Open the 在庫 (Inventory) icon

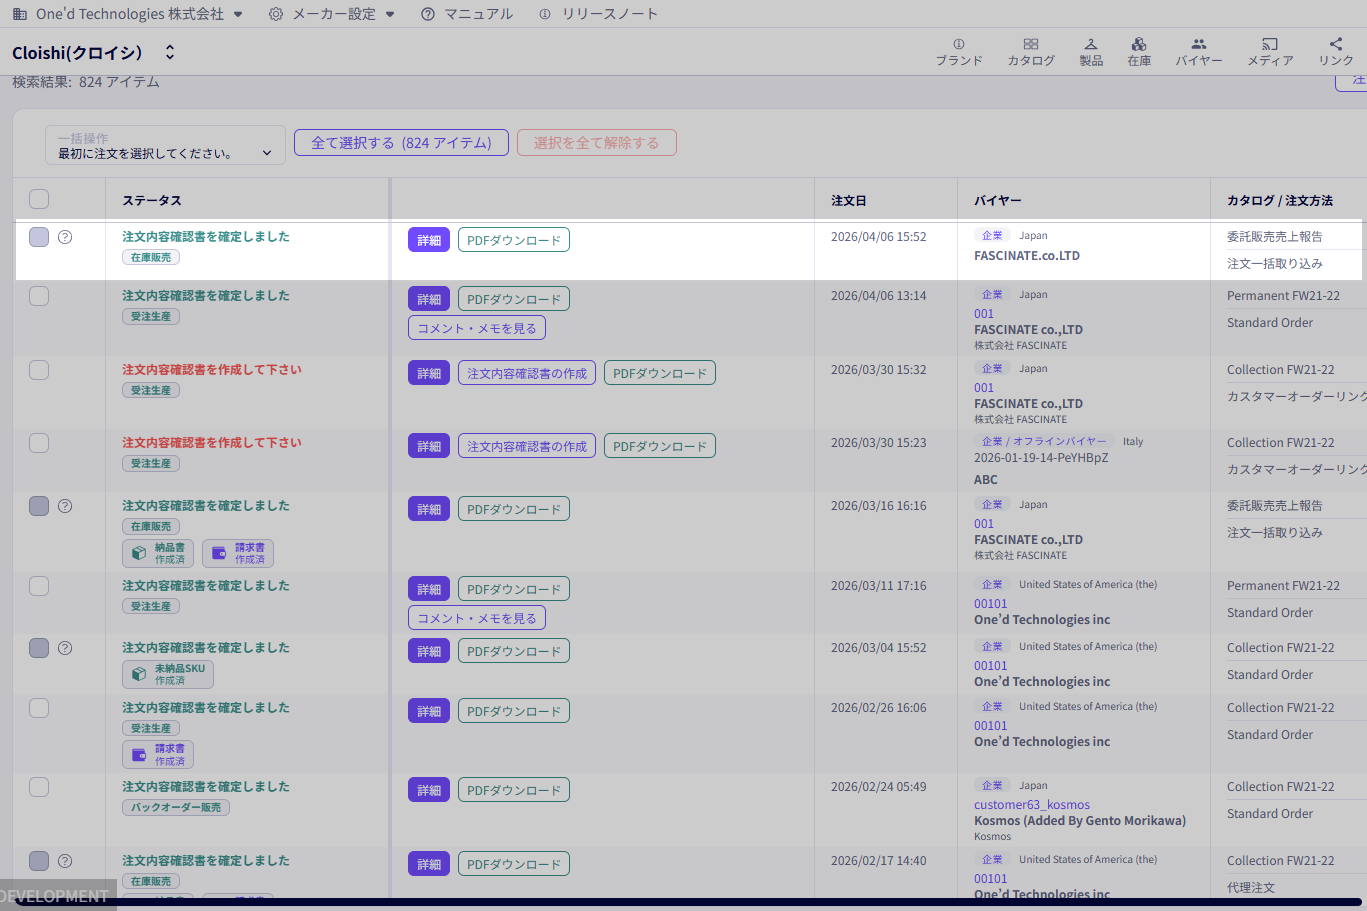[x=1138, y=52]
